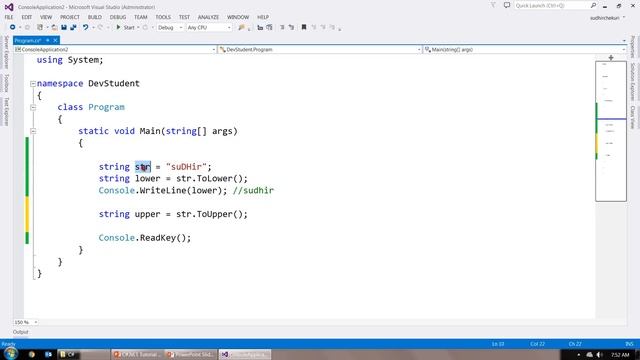Viewport: 640px width, 360px height.
Task: Open the Class View side tab
Action: (x=633, y=117)
